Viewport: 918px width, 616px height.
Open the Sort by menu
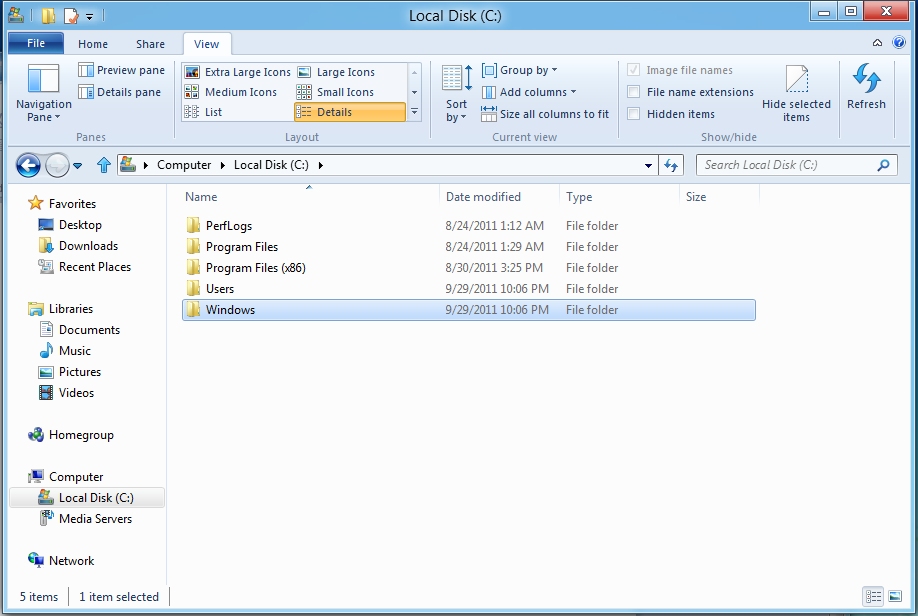tap(457, 94)
